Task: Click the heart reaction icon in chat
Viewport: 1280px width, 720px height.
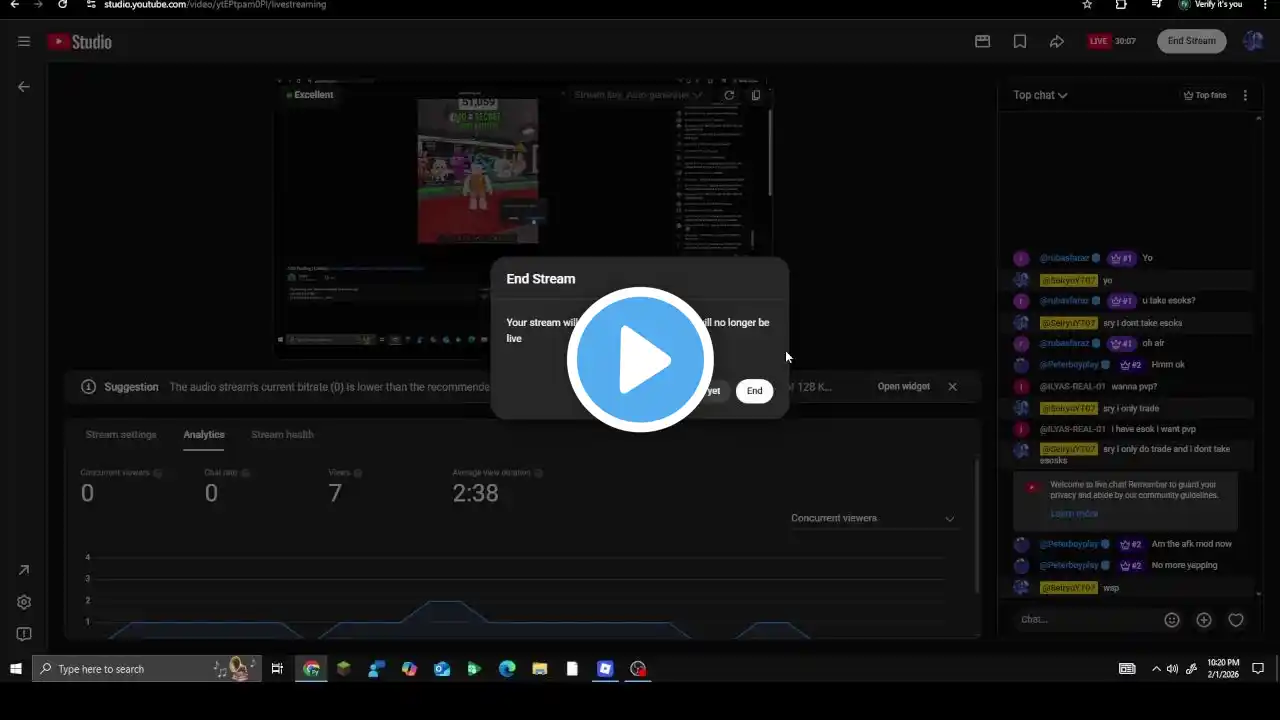Action: point(1236,620)
